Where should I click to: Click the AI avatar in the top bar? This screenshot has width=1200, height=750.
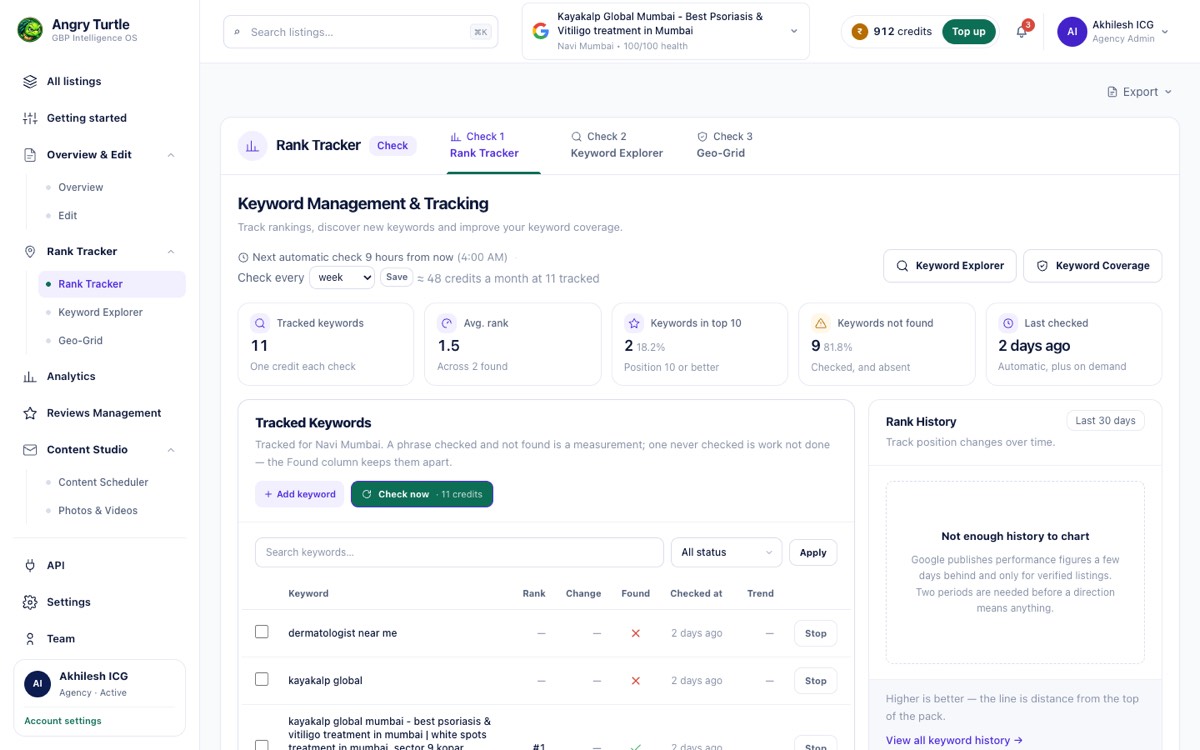(1072, 32)
